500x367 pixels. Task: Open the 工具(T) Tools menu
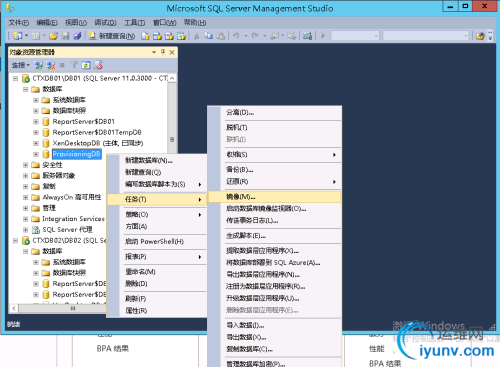coord(134,23)
